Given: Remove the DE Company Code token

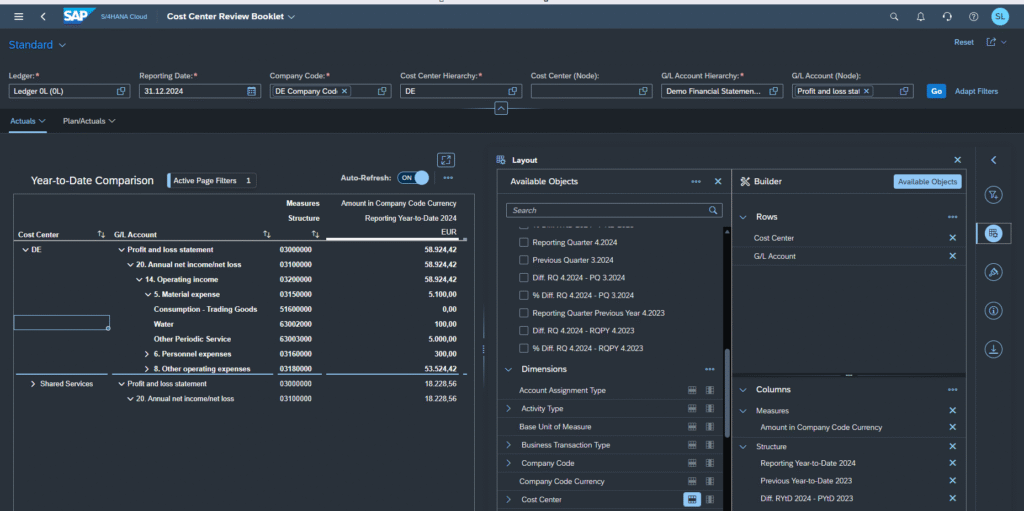Looking at the screenshot, I should [x=344, y=91].
